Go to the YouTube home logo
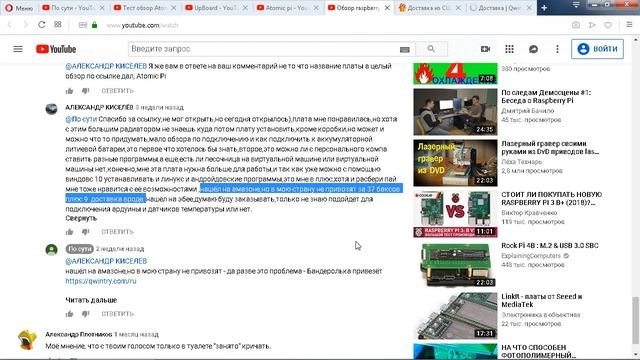 point(56,49)
